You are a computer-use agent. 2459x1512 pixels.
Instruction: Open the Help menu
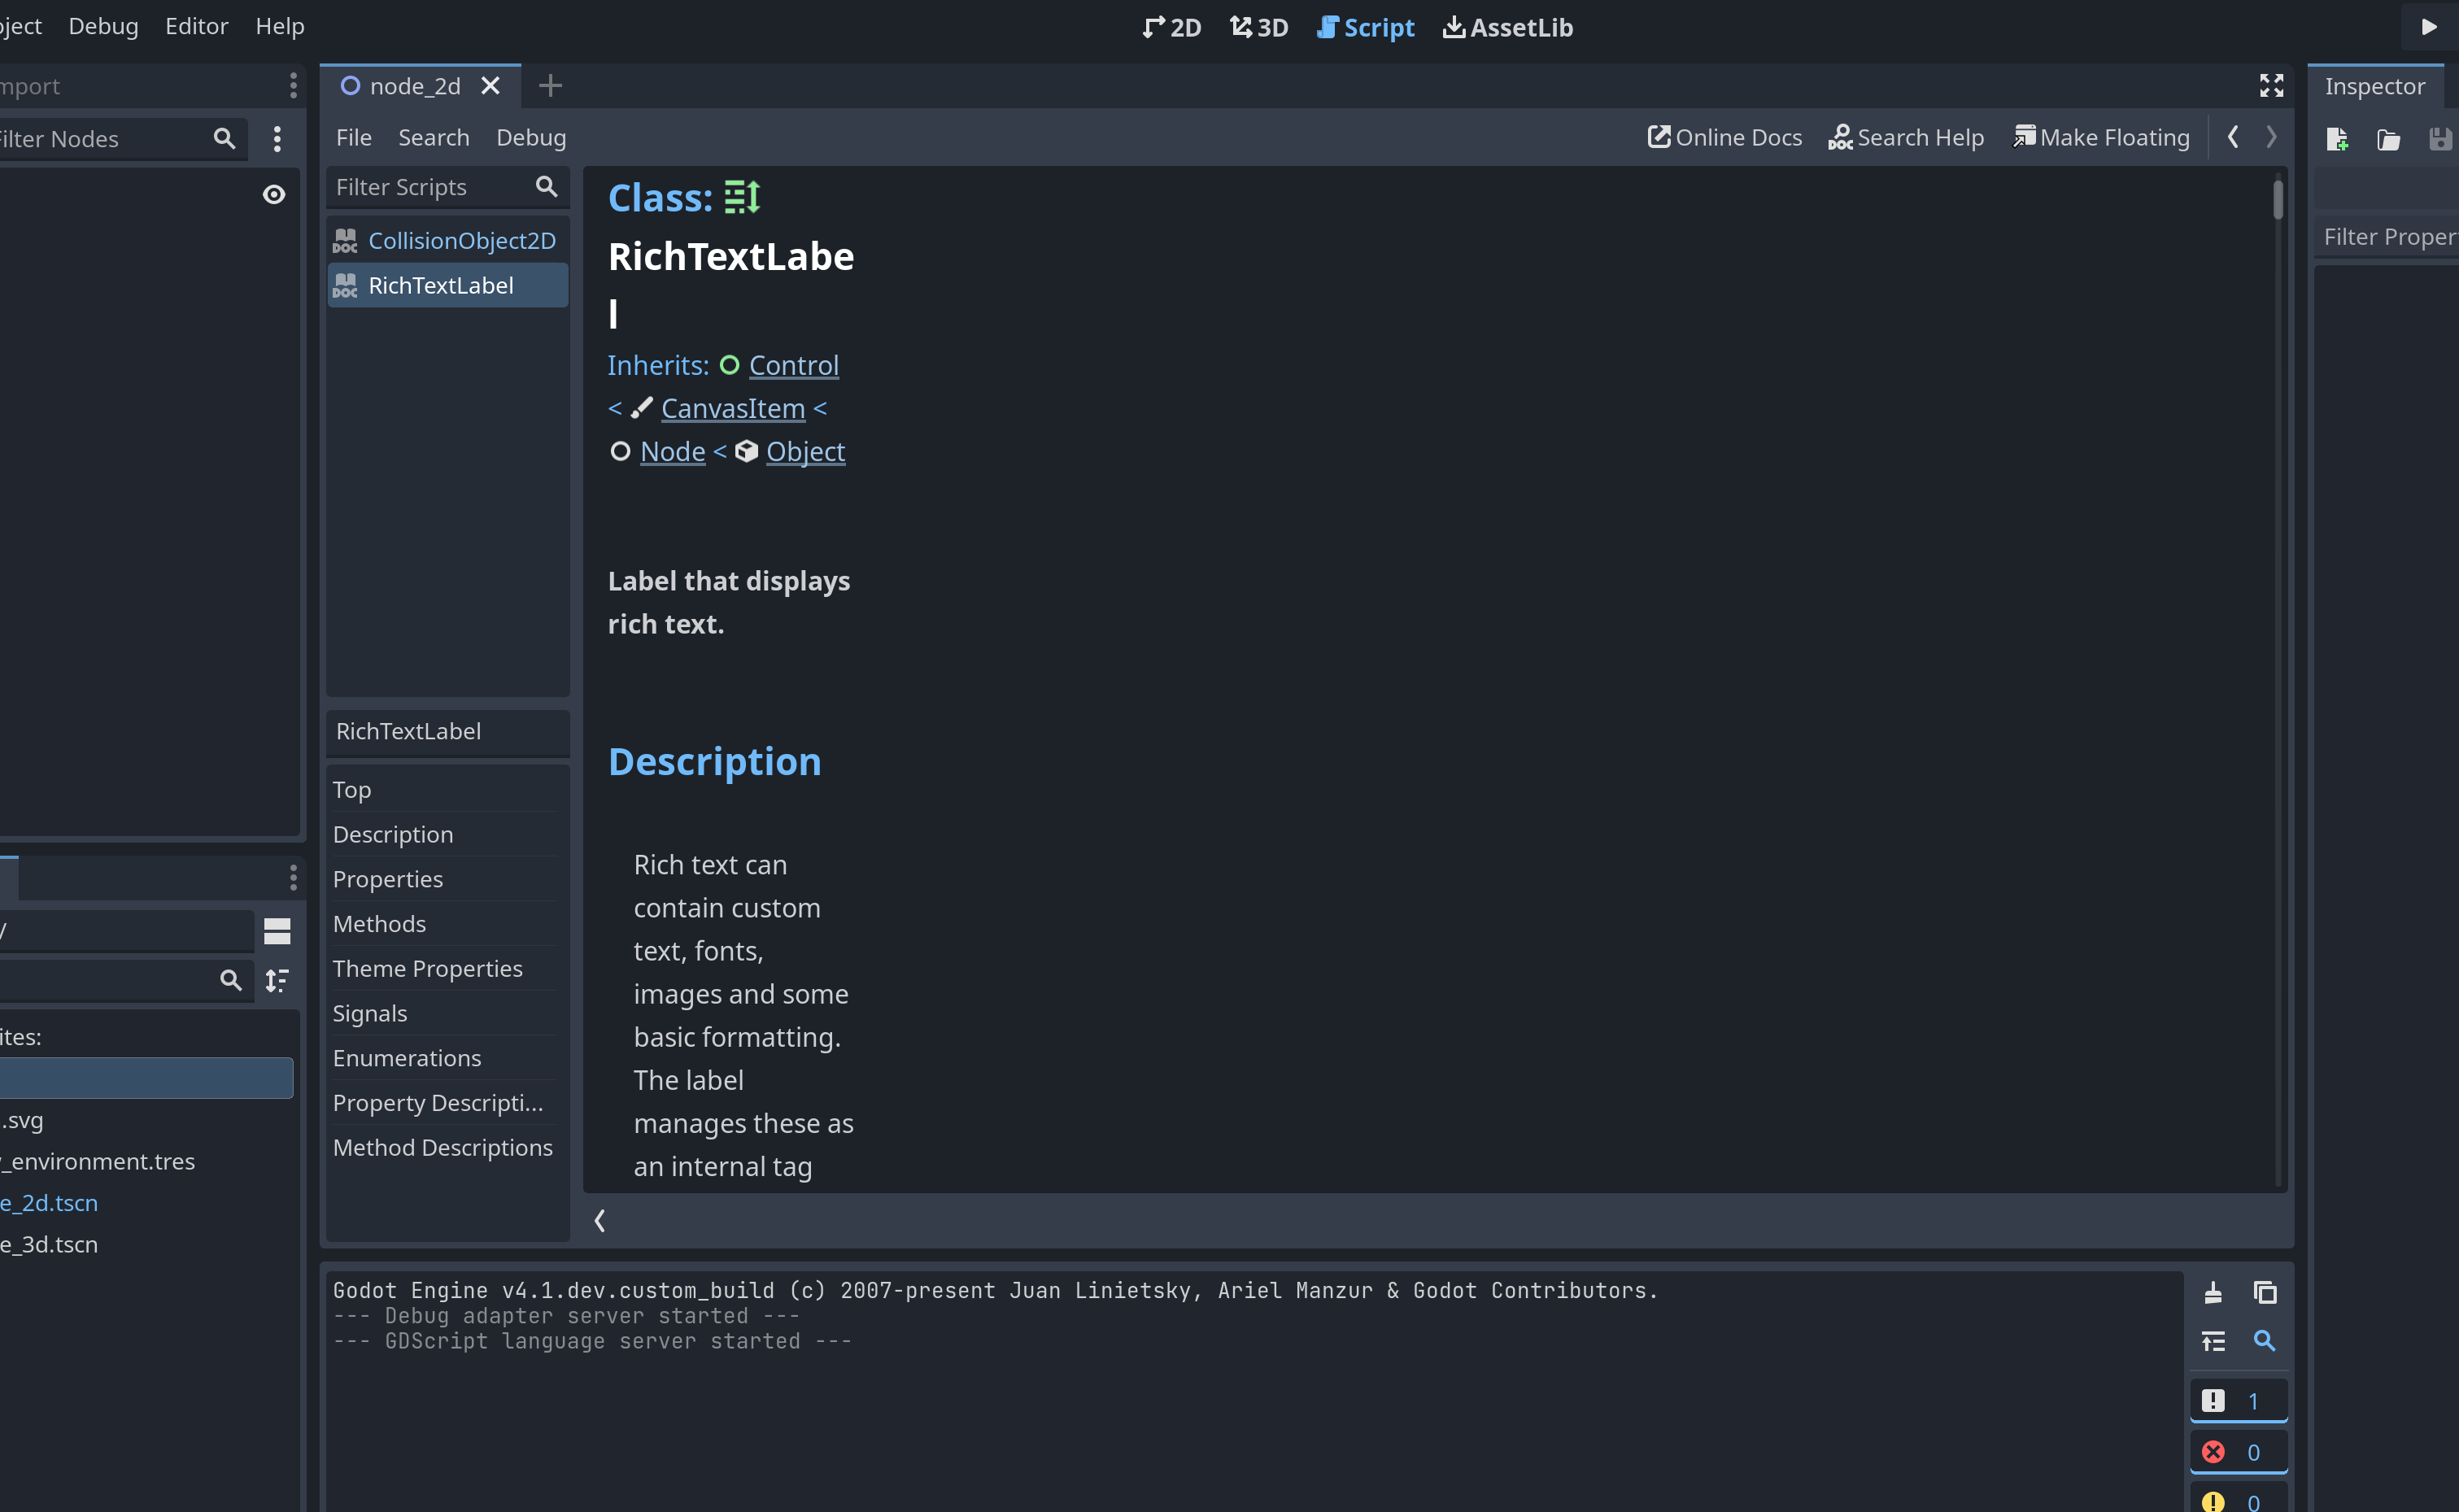[279, 26]
